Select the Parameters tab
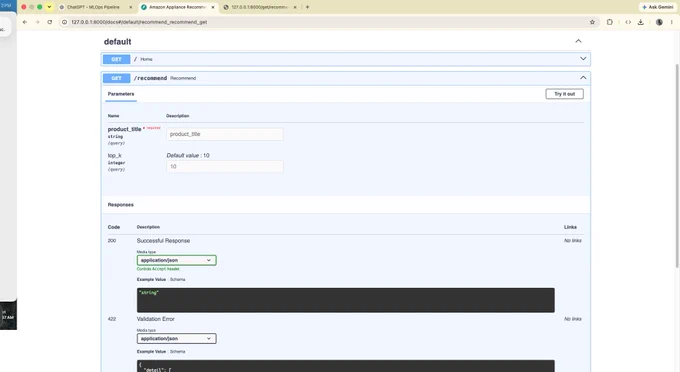The height and width of the screenshot is (372, 680). (121, 94)
